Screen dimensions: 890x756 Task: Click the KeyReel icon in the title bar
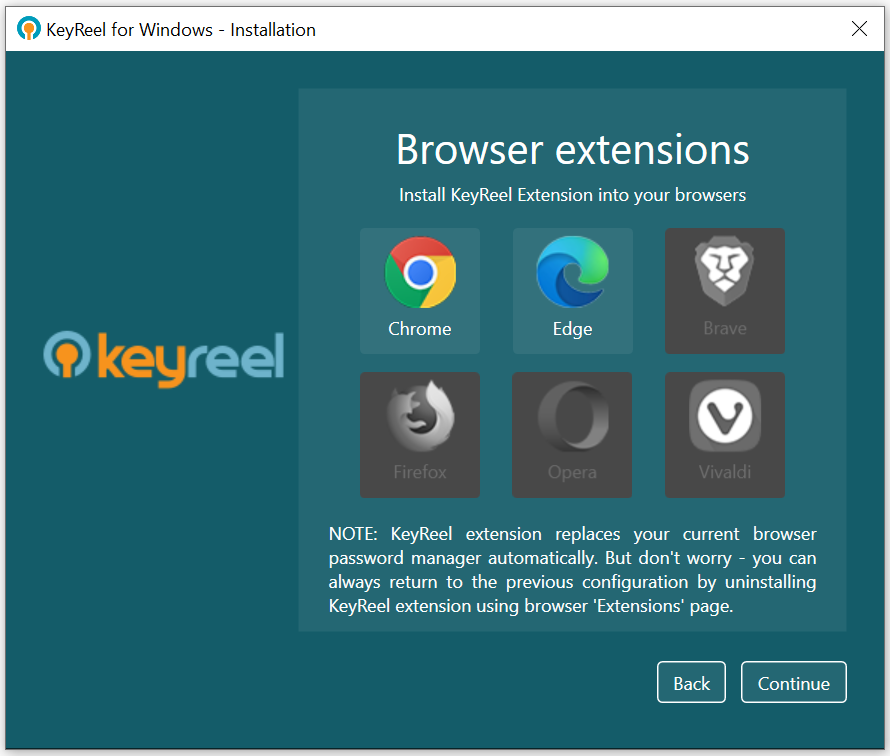[28, 28]
